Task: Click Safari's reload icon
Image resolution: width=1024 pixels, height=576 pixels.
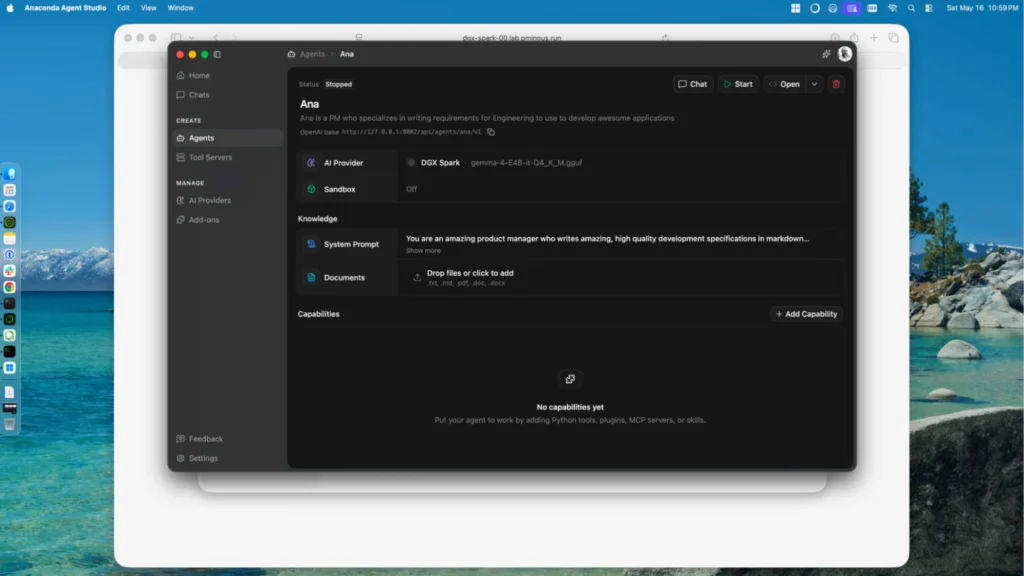Action: pos(665,38)
